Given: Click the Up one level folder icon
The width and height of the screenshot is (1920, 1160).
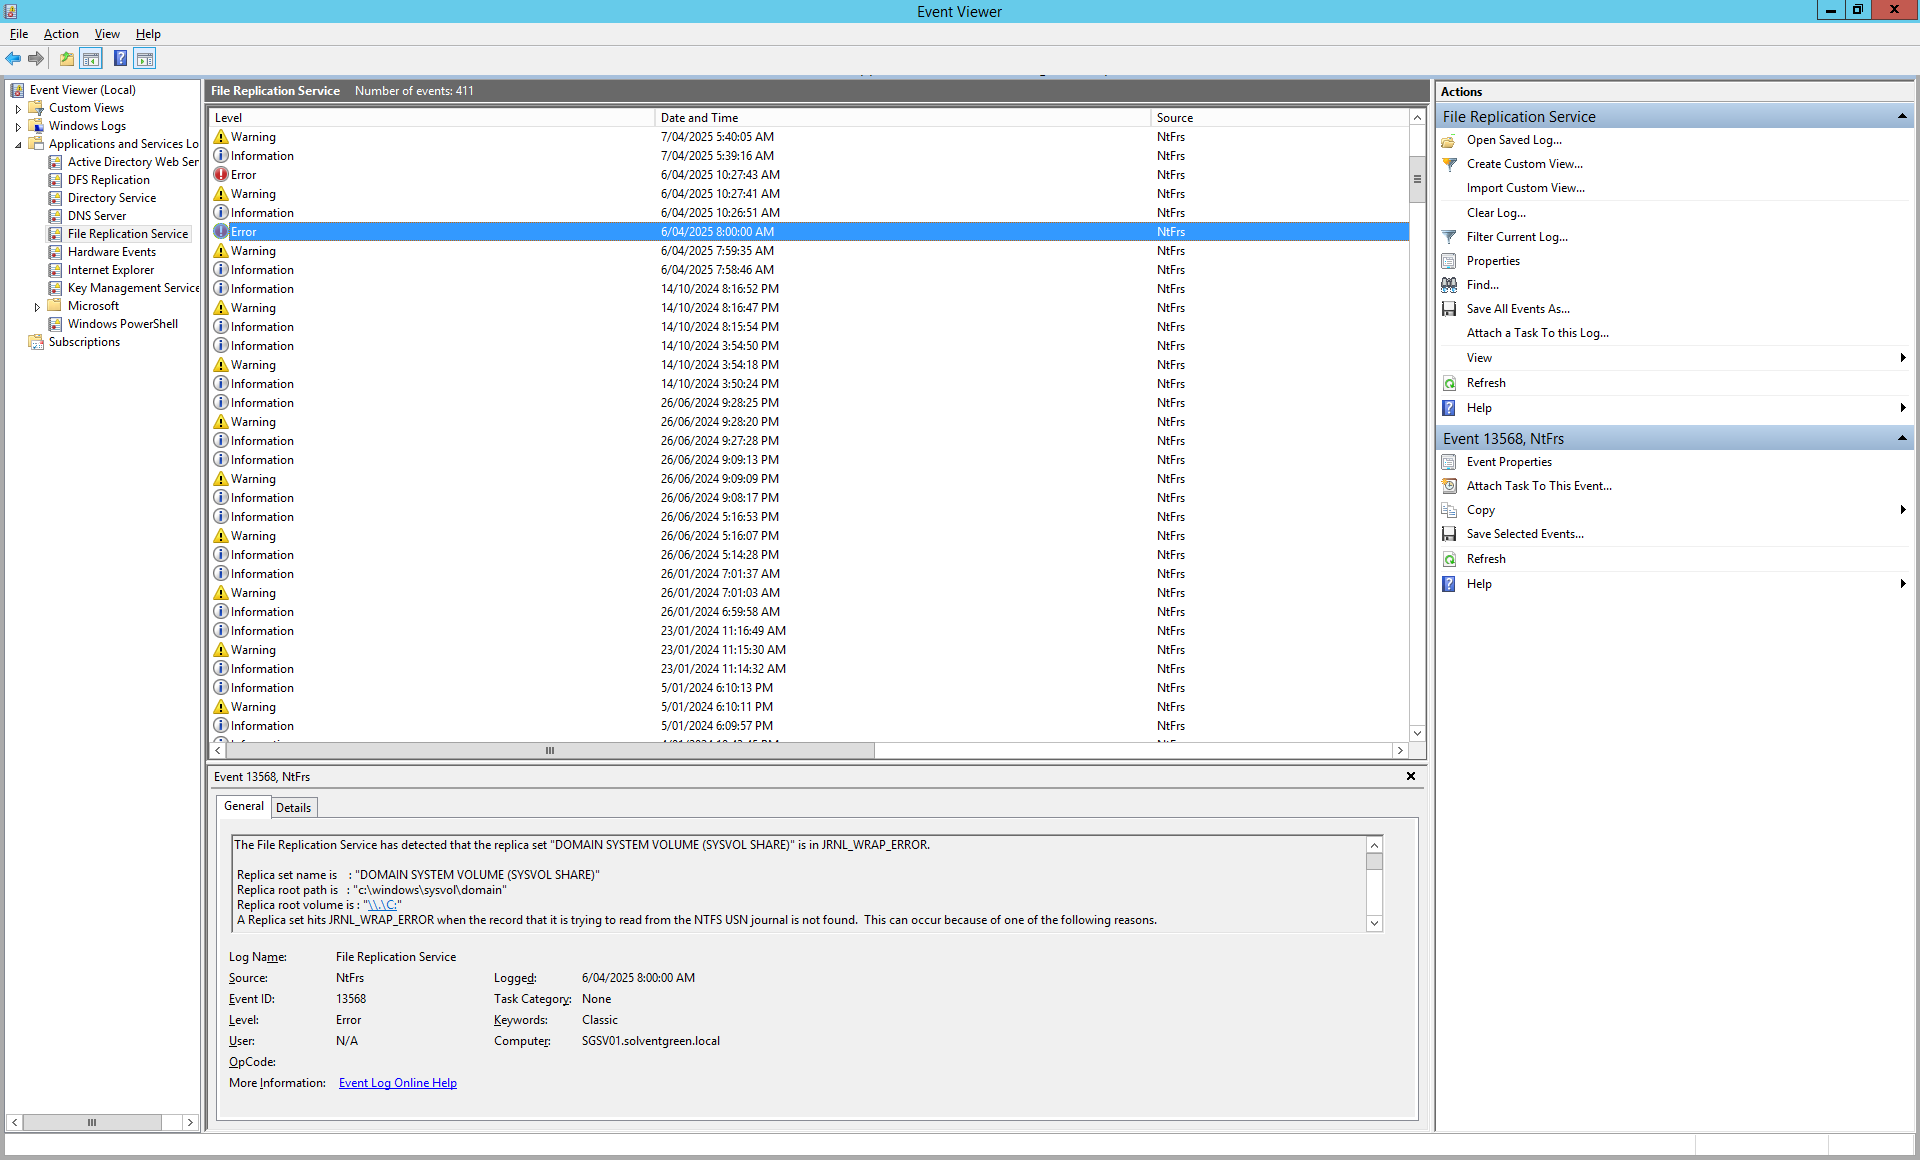Looking at the screenshot, I should coord(66,59).
